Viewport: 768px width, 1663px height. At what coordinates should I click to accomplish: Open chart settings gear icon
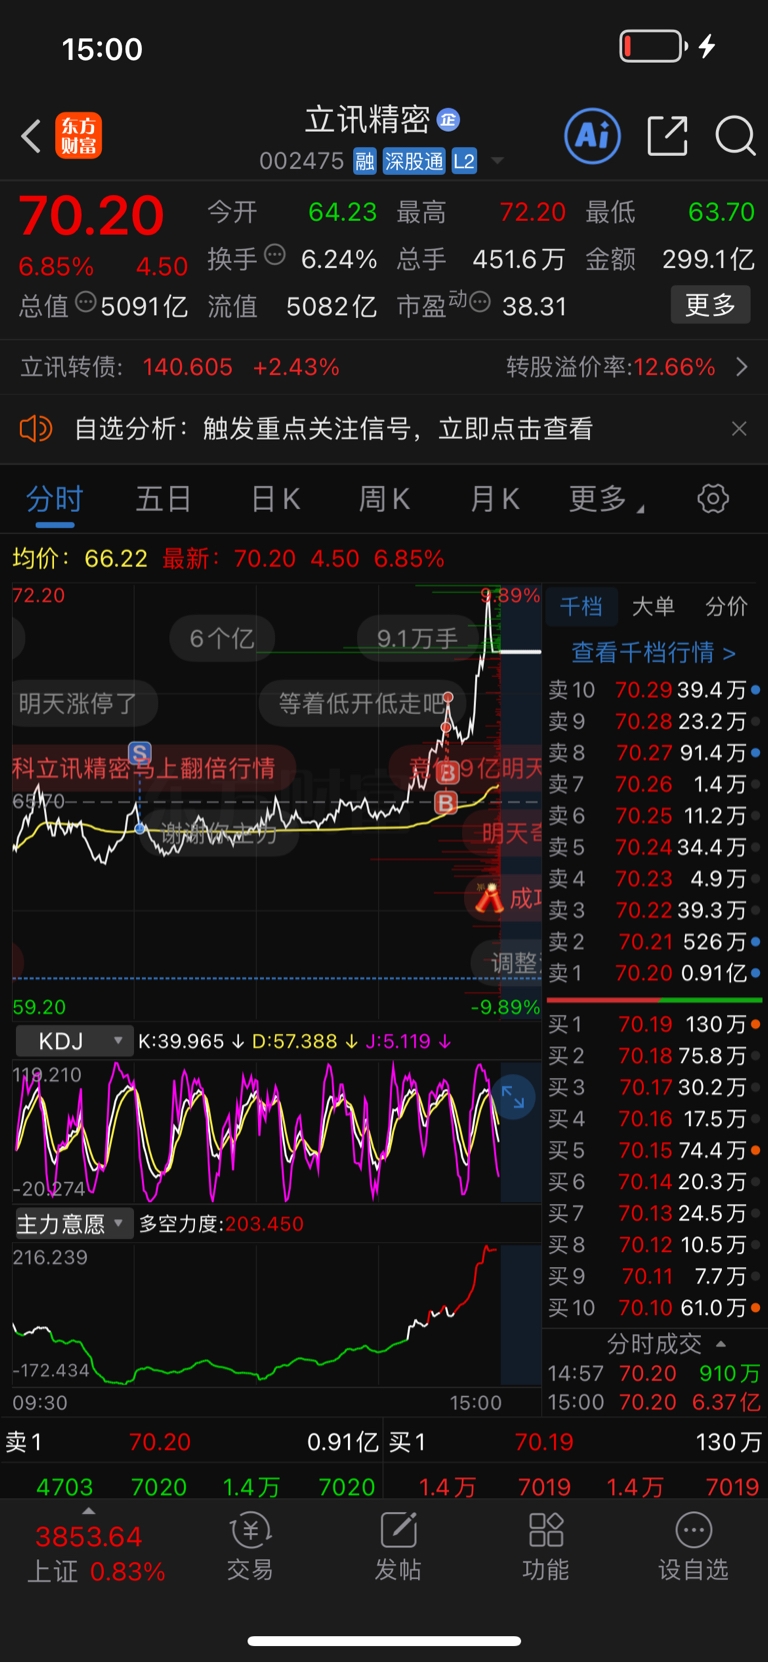point(713,499)
